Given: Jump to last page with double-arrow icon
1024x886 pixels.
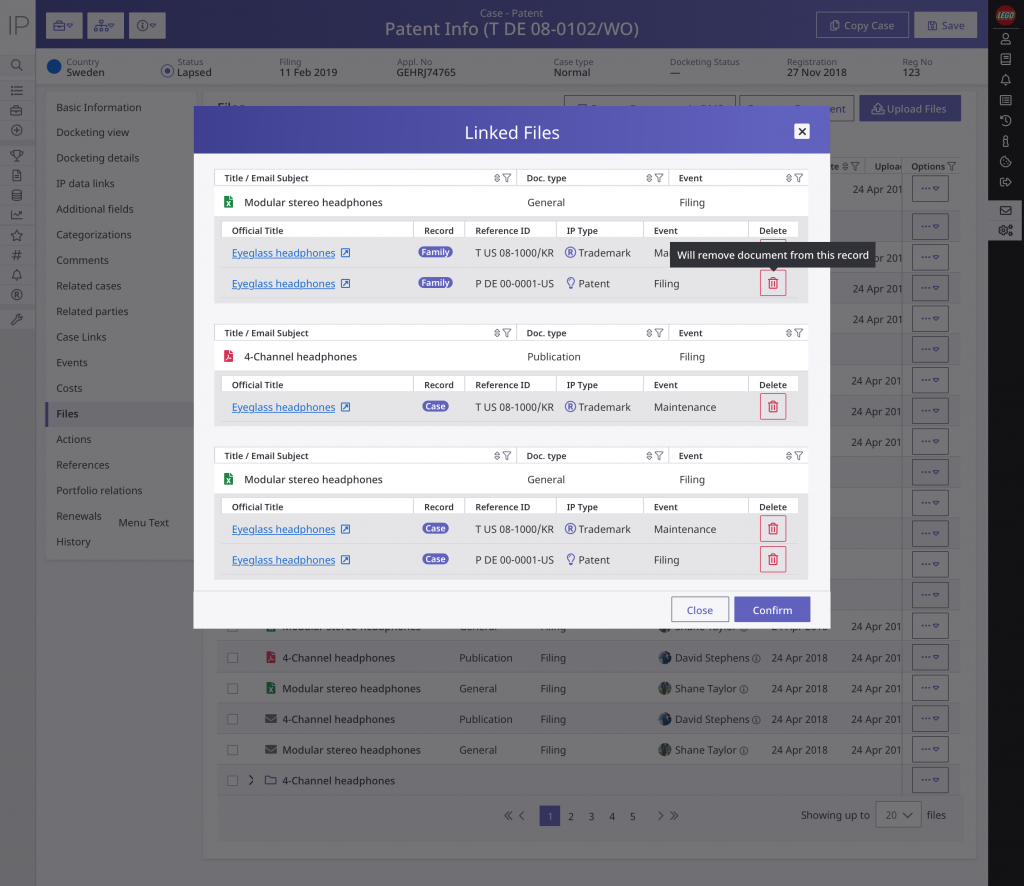Looking at the screenshot, I should 673,816.
